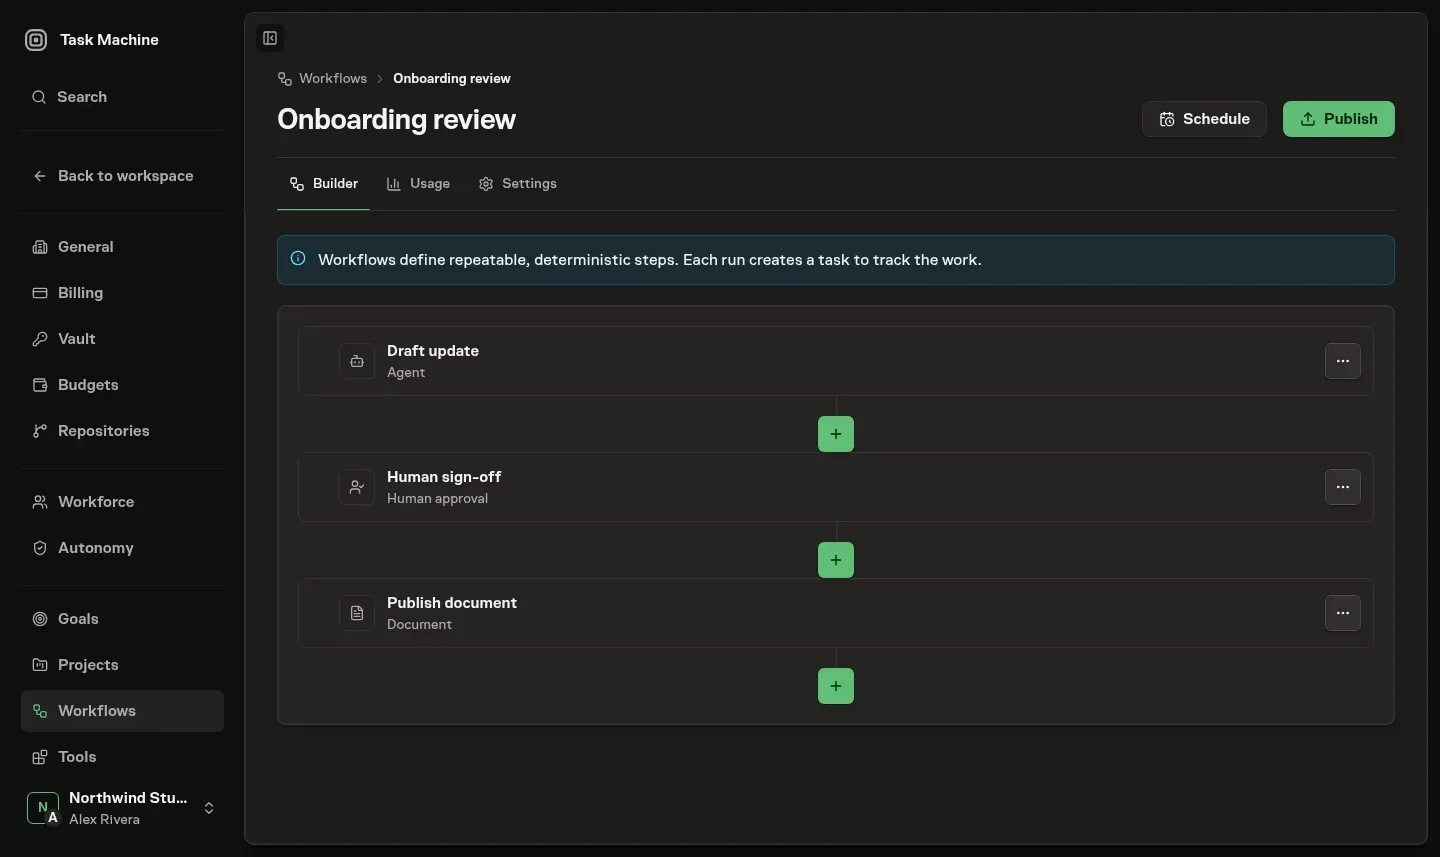The image size is (1440, 857).
Task: Open the Repositories section
Action: click(122, 431)
